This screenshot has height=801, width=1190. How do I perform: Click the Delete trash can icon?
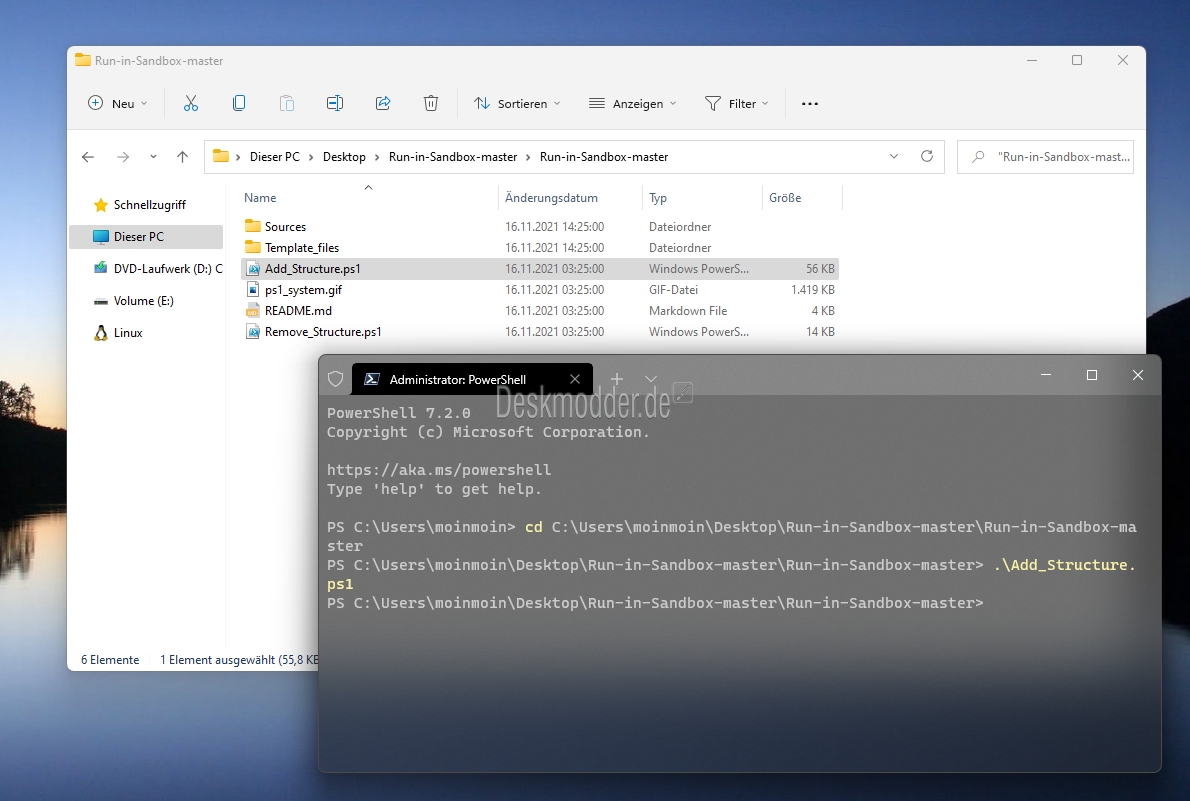tap(431, 103)
